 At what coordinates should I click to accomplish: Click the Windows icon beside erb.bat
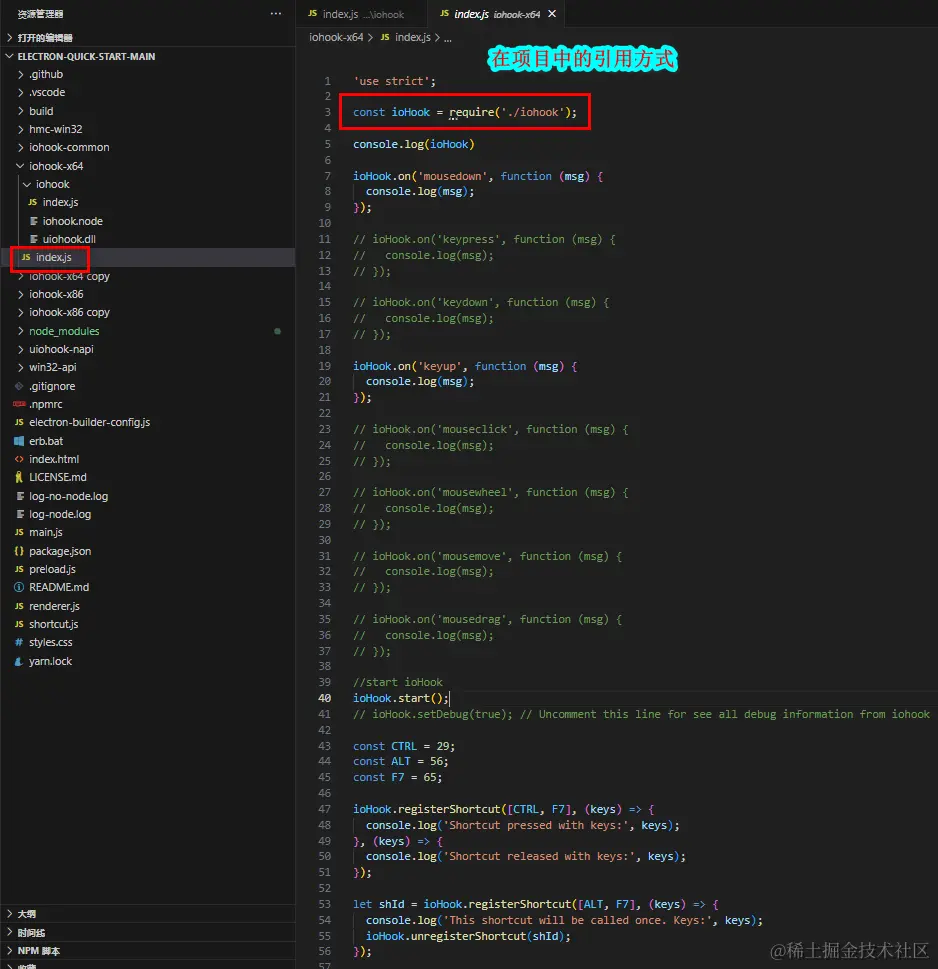point(19,441)
